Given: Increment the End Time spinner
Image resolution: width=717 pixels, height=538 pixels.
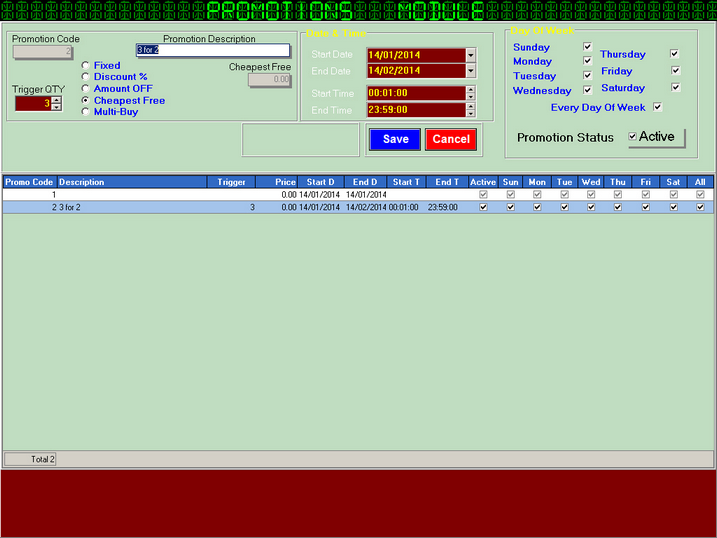Looking at the screenshot, I should 471,106.
